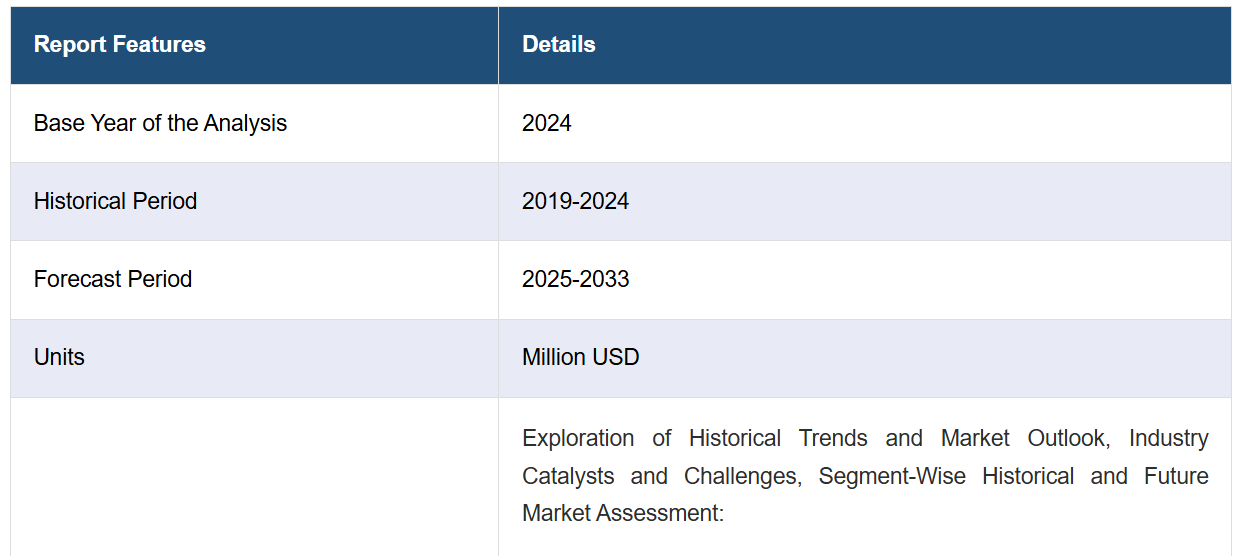Click the word "Exploration" in the description
Screen dimensions: 1239x556
coord(578,438)
